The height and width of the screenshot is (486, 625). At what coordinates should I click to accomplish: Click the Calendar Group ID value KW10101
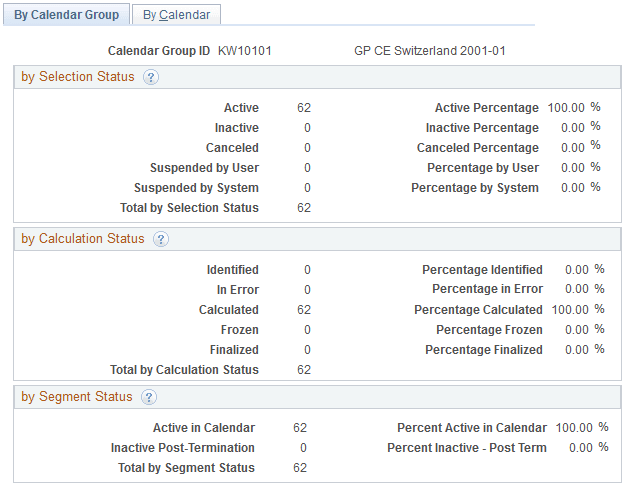pos(245,50)
